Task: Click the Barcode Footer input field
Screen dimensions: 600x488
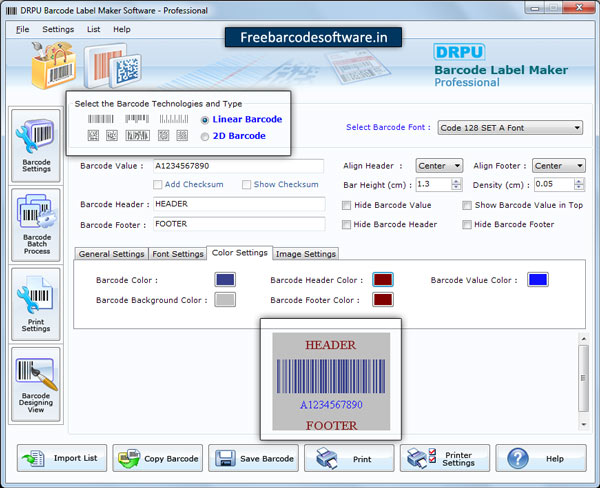Action: 239,224
